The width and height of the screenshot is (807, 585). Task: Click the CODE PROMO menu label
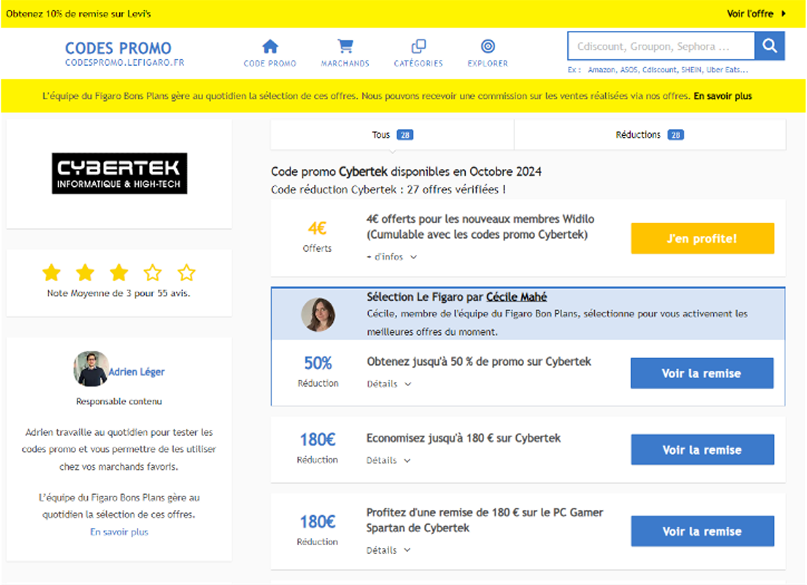270,64
